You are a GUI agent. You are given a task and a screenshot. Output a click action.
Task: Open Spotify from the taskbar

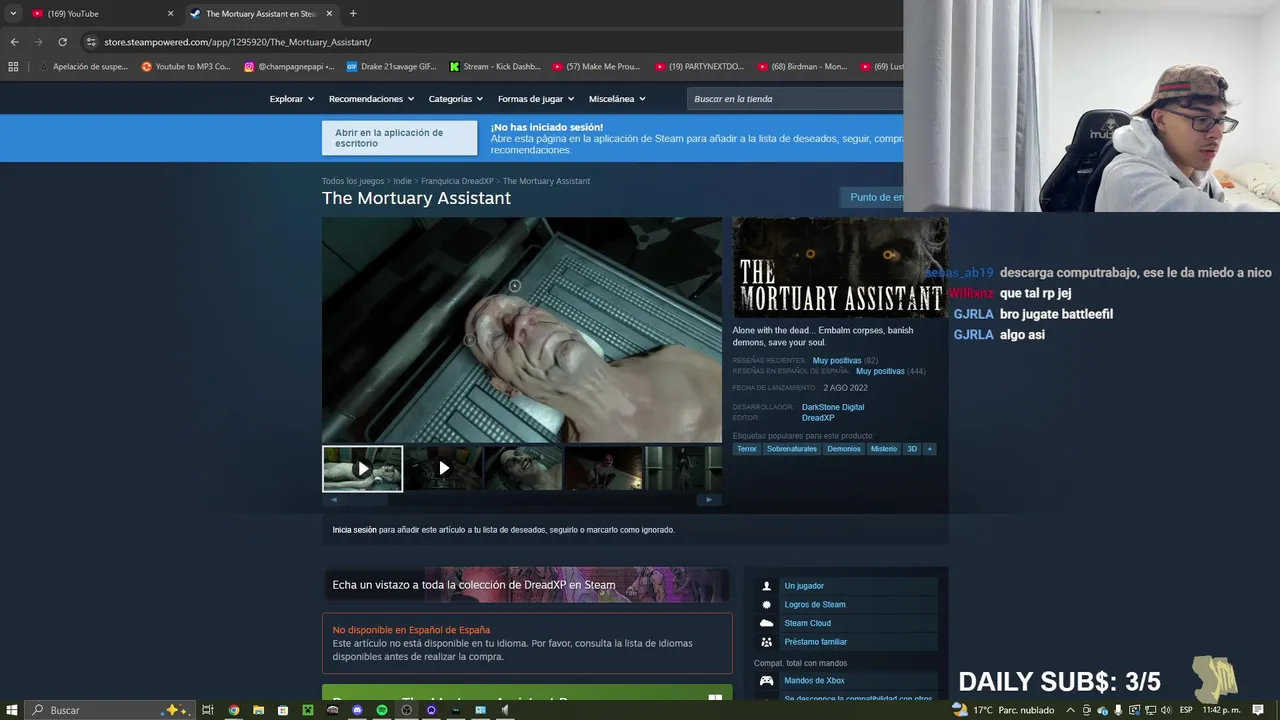point(382,710)
